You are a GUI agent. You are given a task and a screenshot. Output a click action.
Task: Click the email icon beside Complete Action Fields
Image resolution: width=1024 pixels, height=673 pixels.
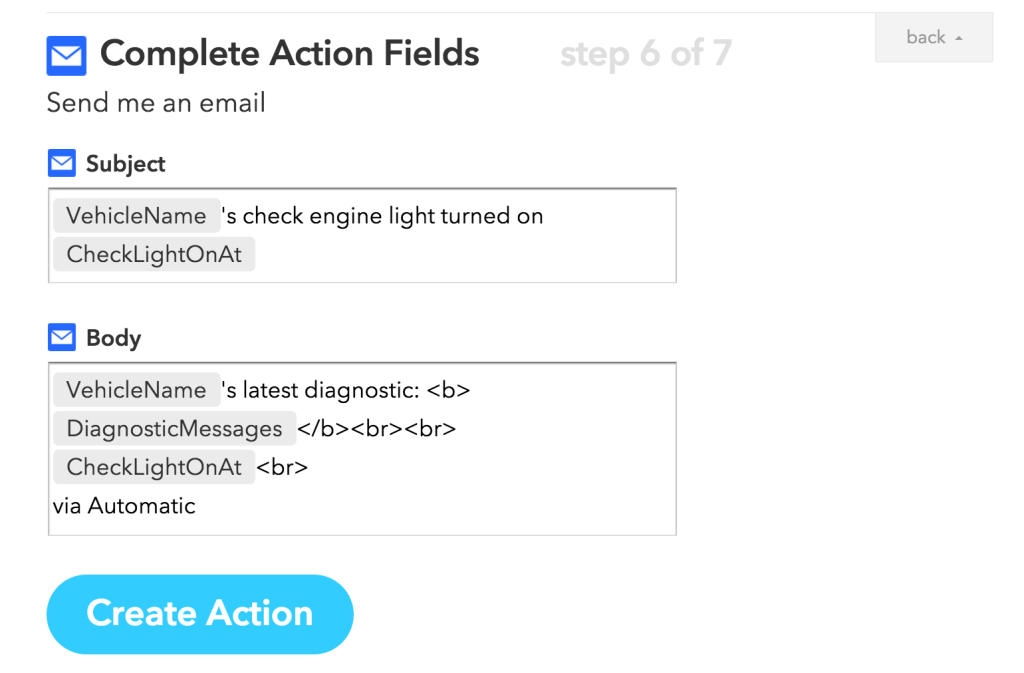click(66, 56)
